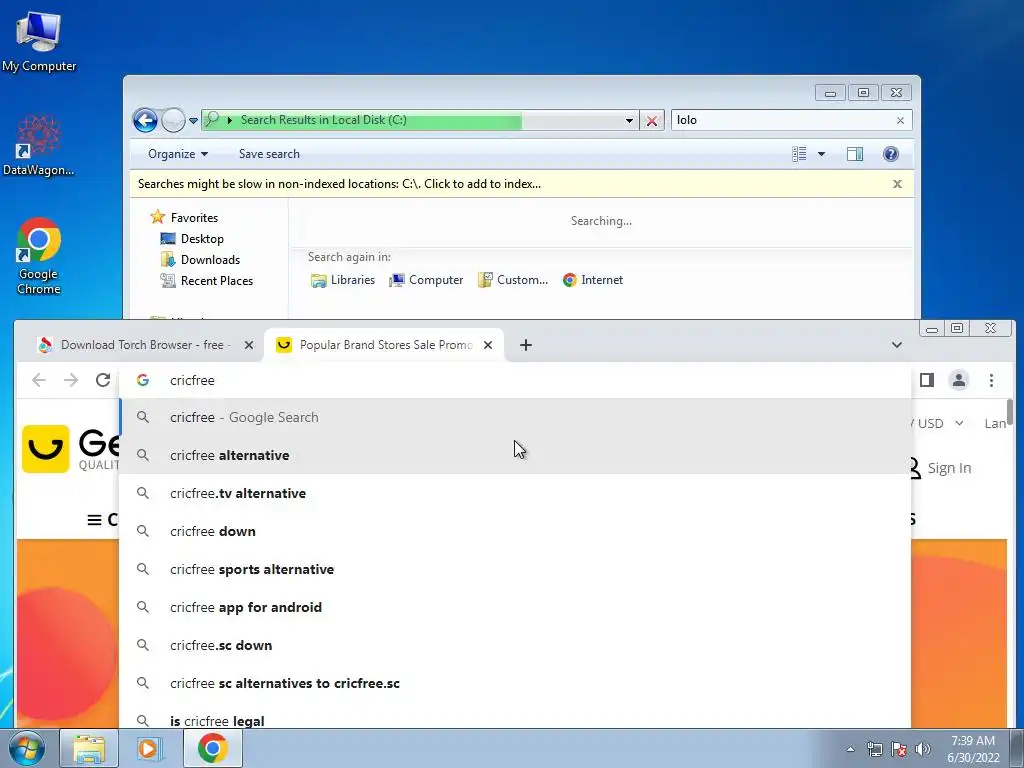Open the Chrome profile avatar menu

(959, 380)
